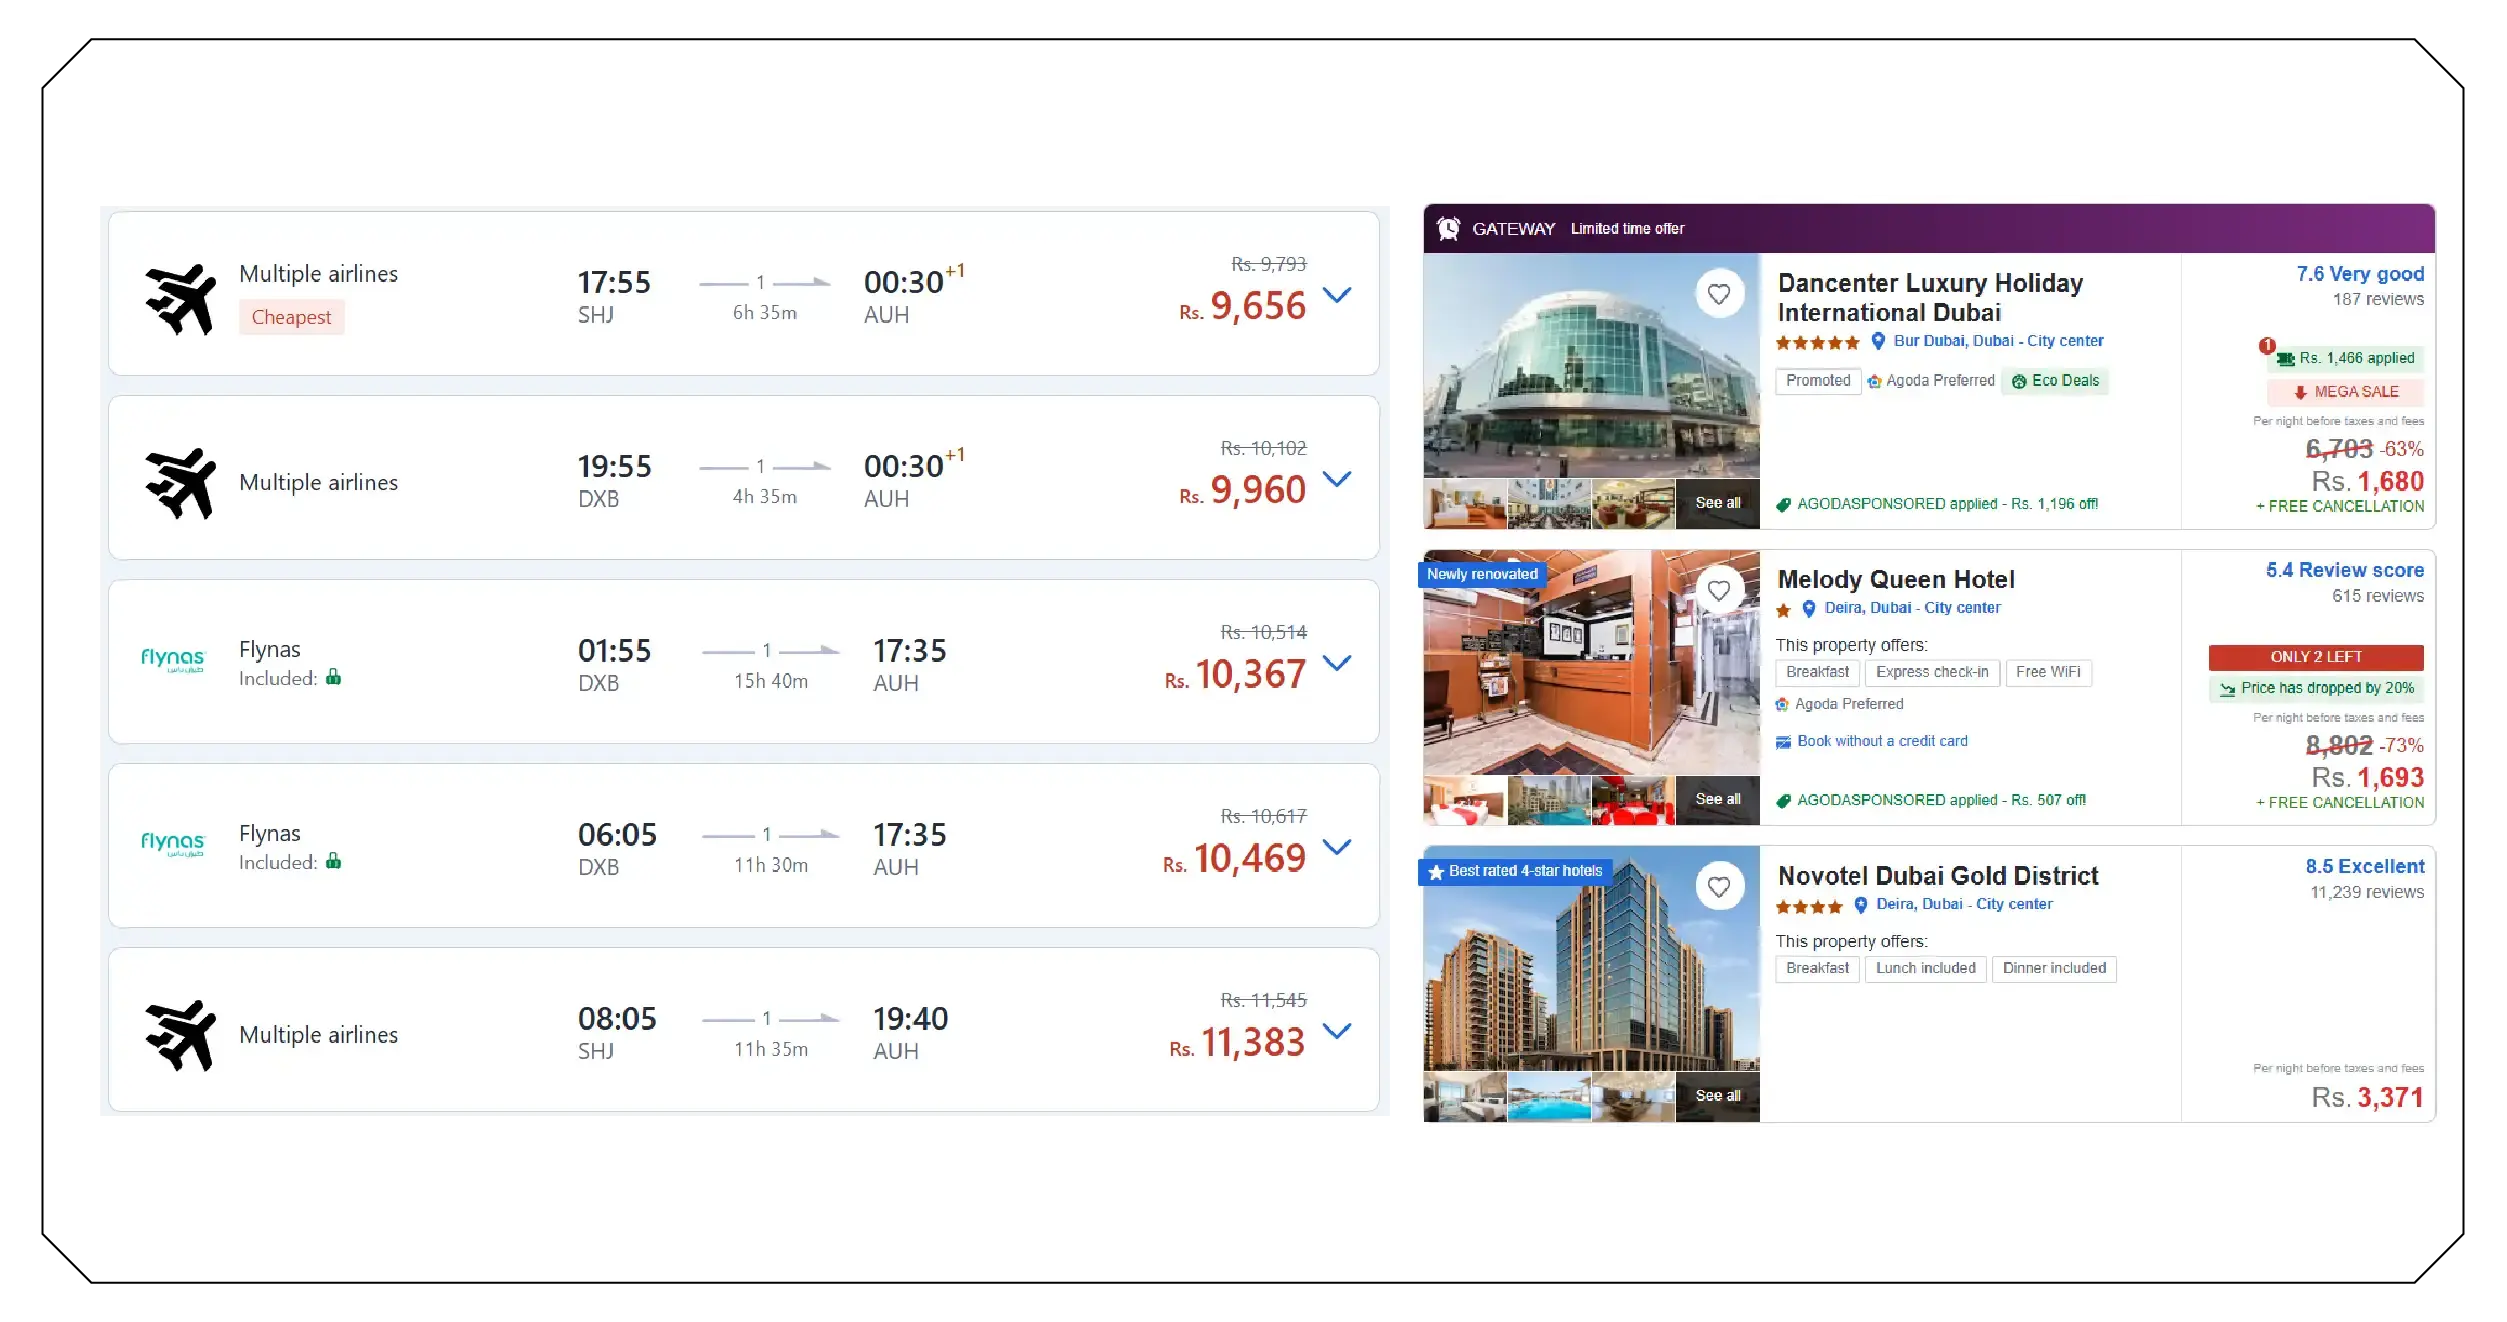Toggle heart on Melody Queen Hotel

point(1719,591)
